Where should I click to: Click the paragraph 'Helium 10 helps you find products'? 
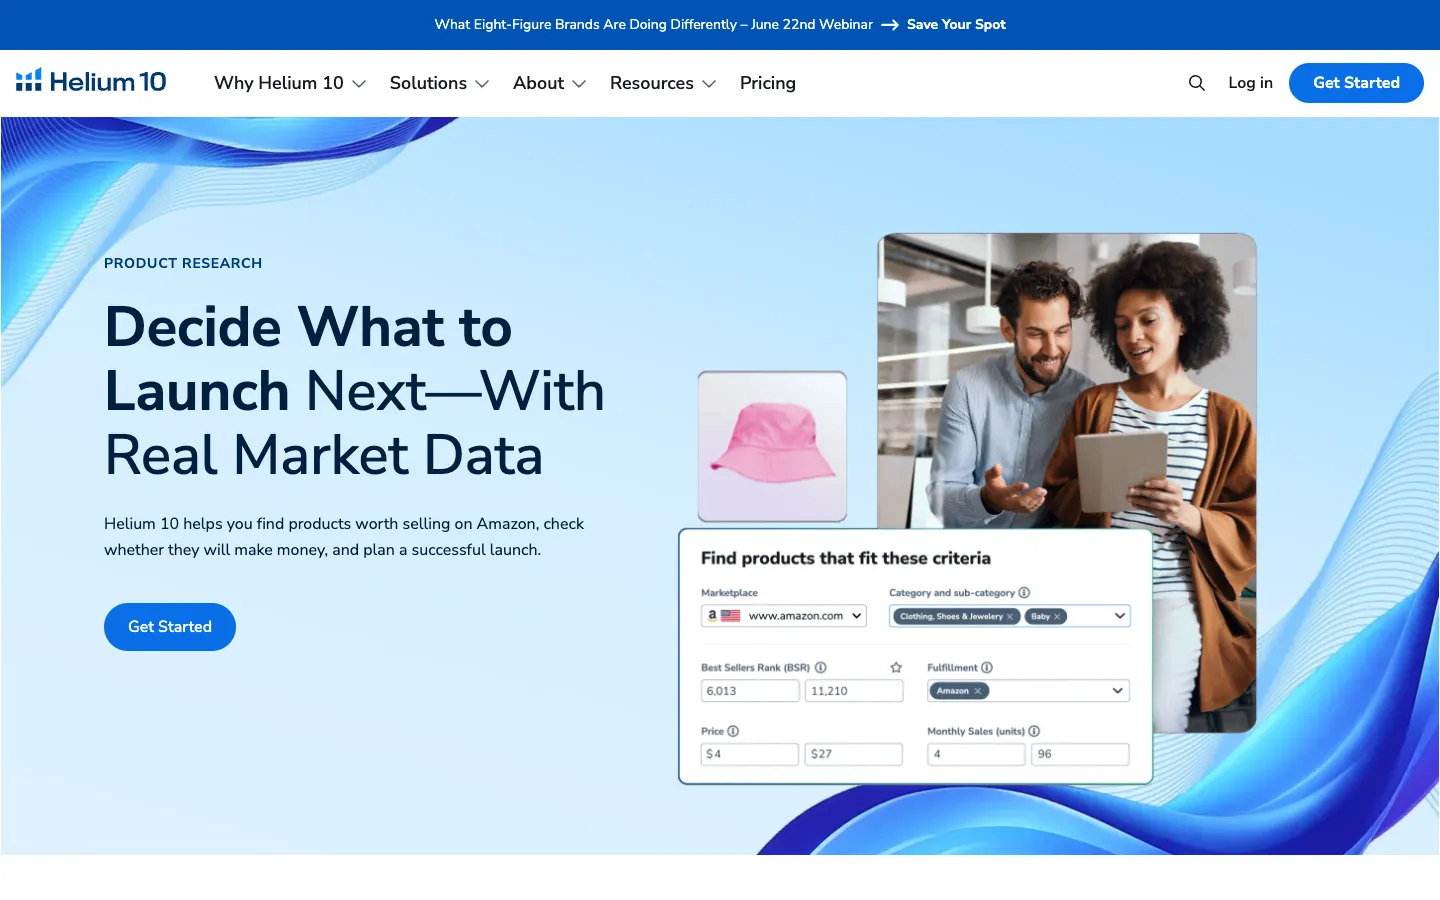(344, 537)
